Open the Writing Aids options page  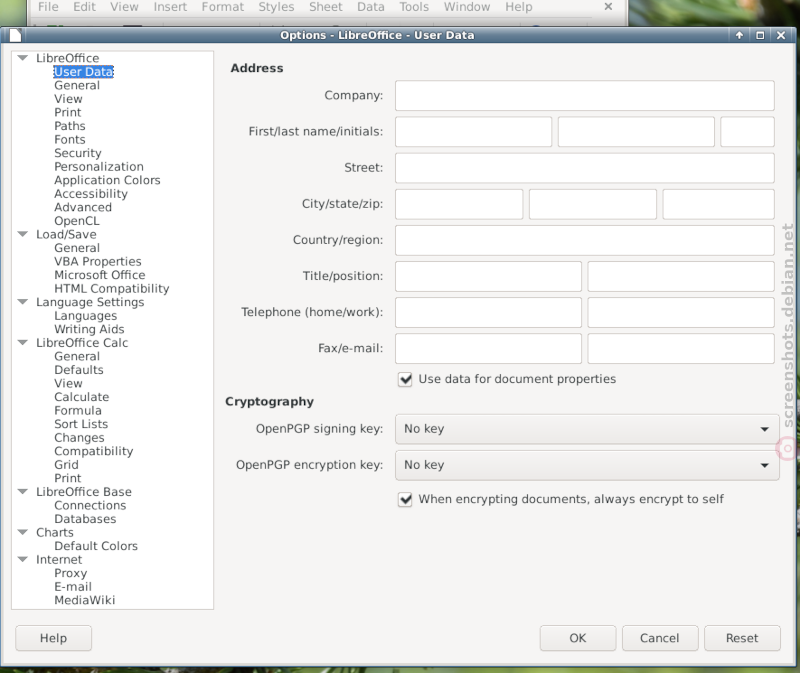tap(89, 329)
